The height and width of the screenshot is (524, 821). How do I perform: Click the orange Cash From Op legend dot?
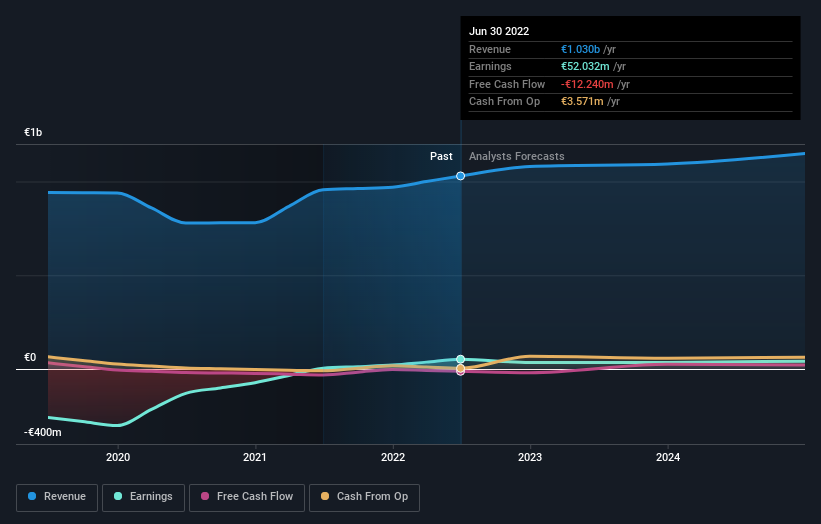pos(325,496)
